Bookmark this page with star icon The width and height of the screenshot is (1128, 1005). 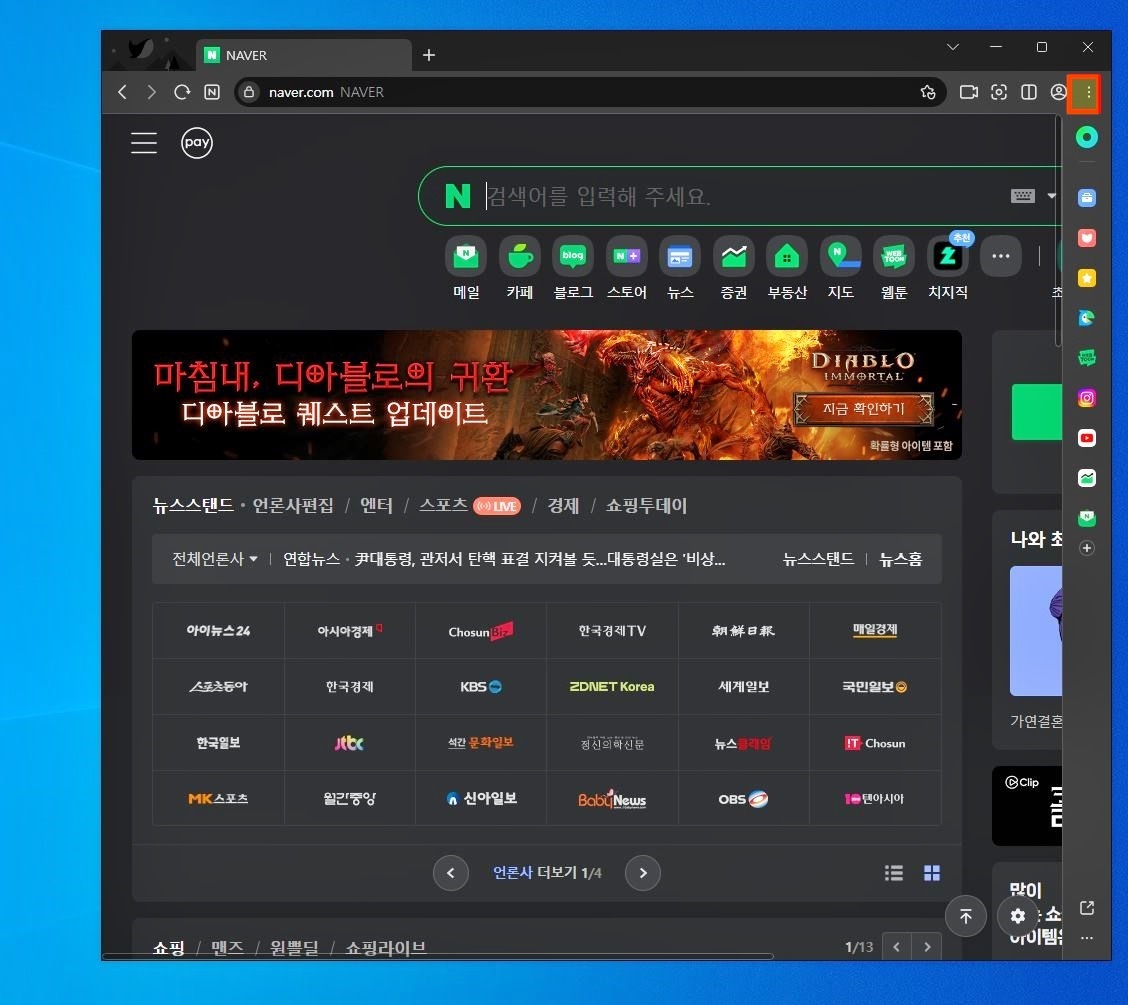click(927, 92)
